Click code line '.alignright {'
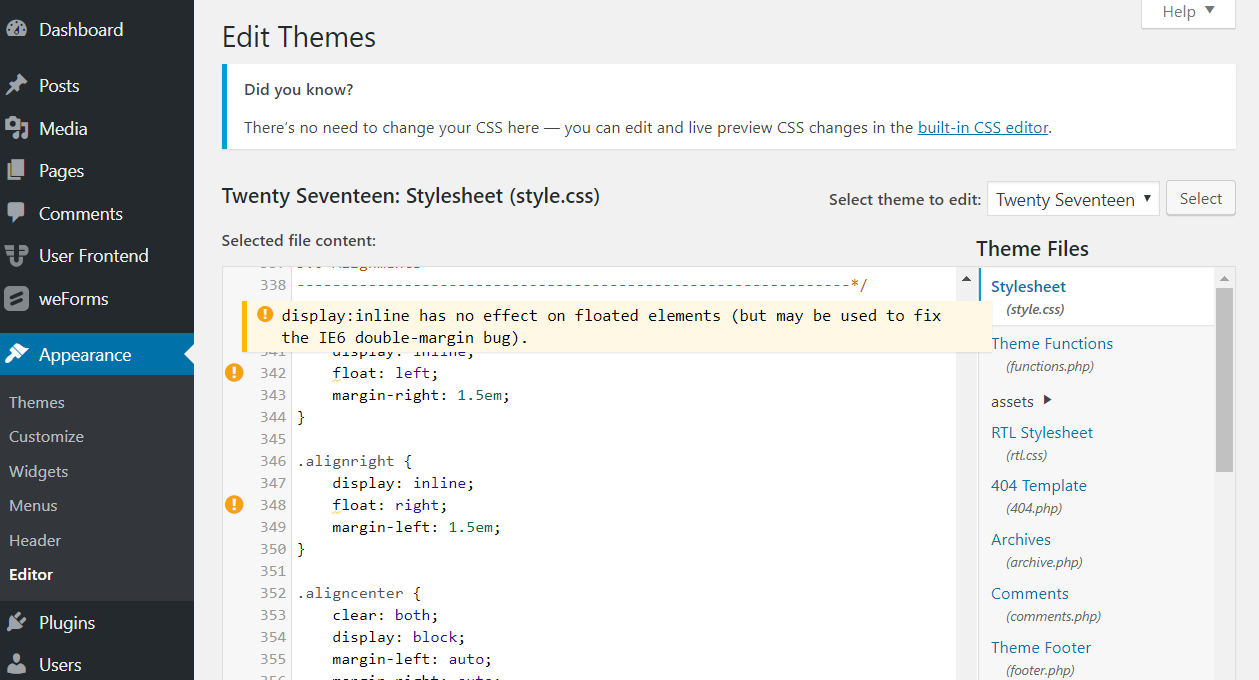This screenshot has height=680, width=1259. click(354, 461)
